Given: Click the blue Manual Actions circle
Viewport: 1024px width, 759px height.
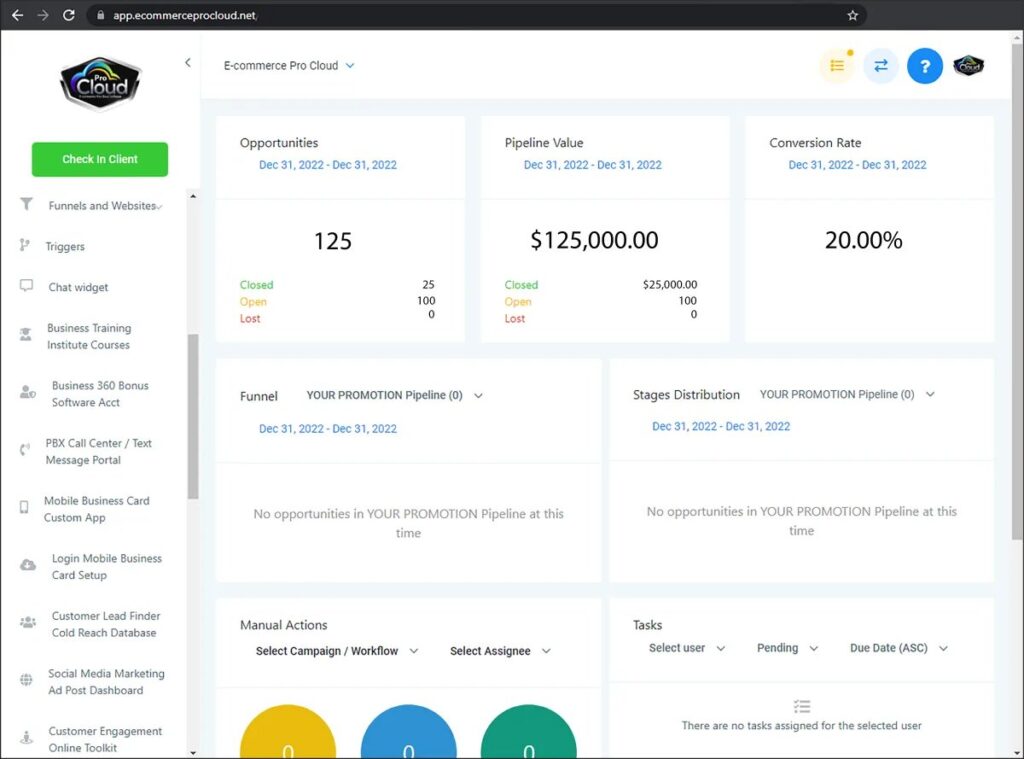Looking at the screenshot, I should [x=408, y=732].
